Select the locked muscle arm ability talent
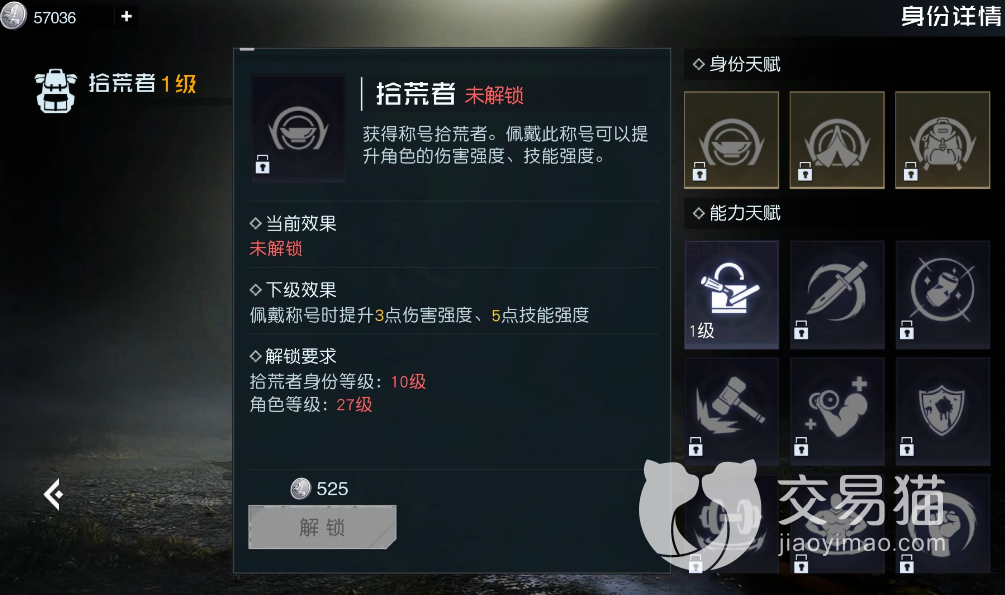1005x595 pixels. 837,411
